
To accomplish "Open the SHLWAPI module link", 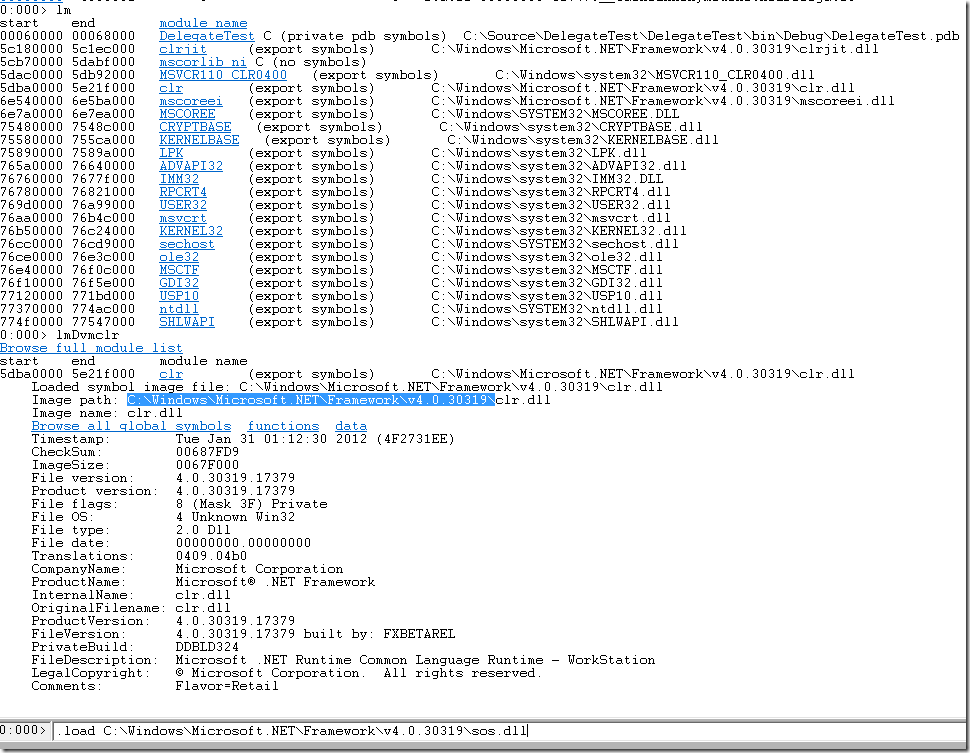I will point(187,322).
